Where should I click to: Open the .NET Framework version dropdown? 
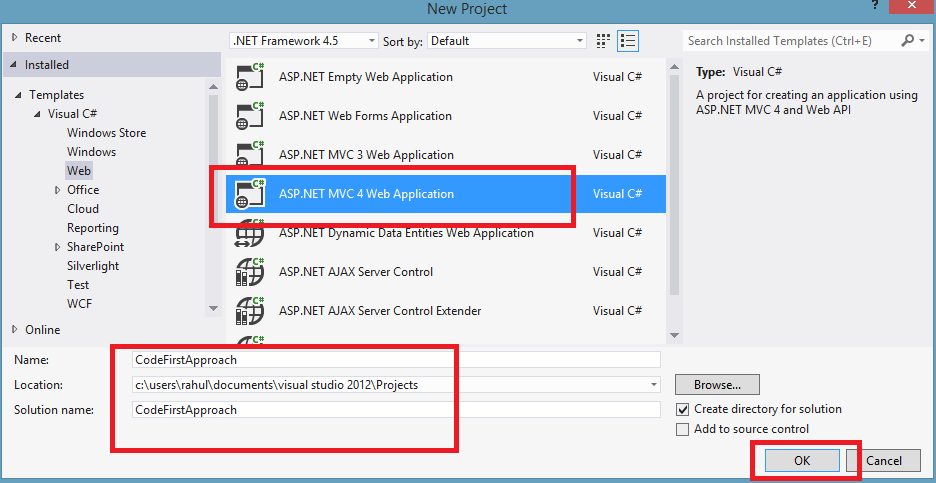[304, 41]
